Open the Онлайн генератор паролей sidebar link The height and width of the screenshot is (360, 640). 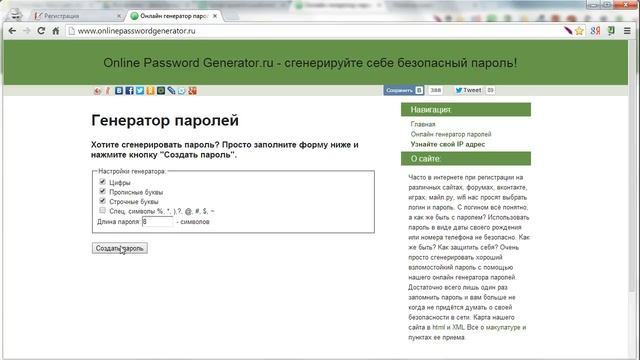451,134
